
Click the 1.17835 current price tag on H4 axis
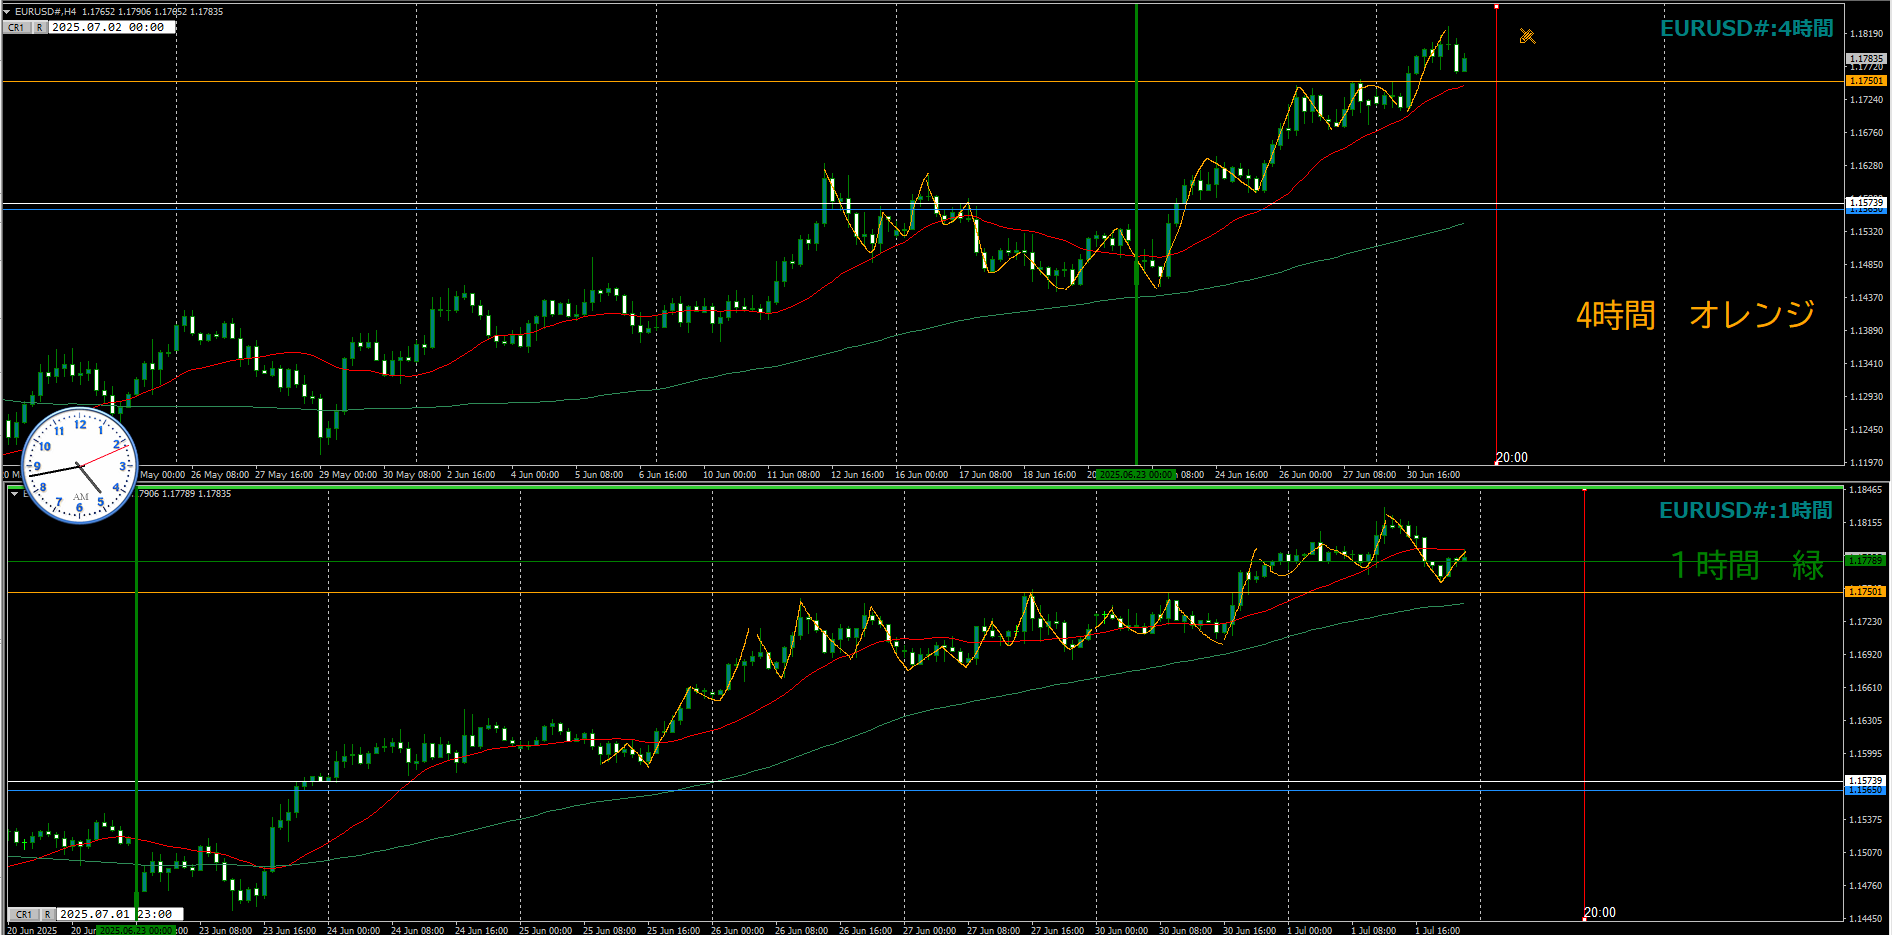point(1865,58)
